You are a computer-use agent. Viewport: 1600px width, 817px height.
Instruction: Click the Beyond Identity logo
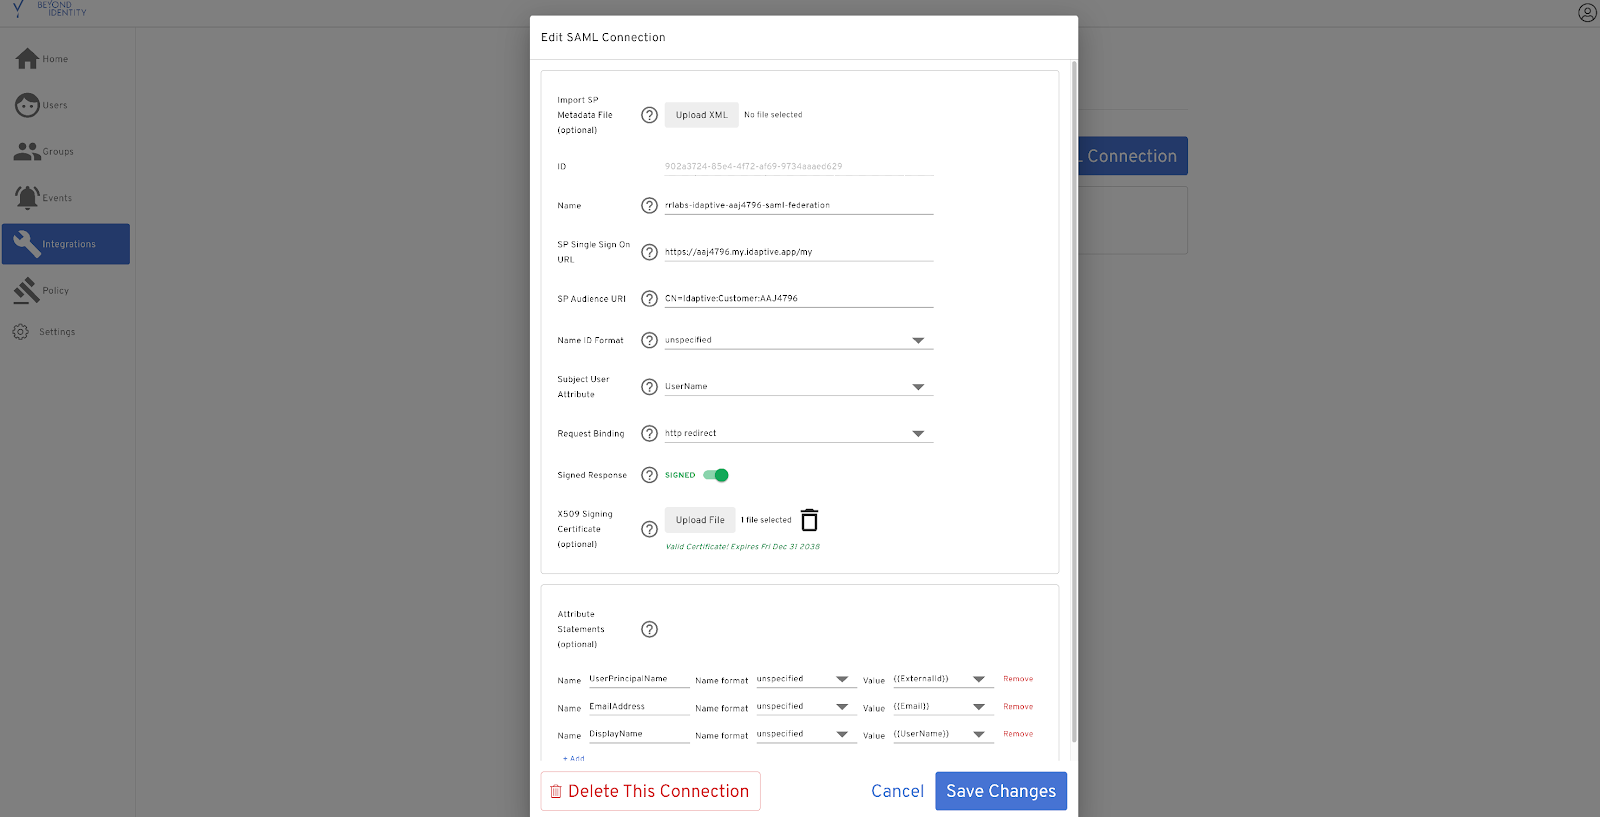pos(50,9)
